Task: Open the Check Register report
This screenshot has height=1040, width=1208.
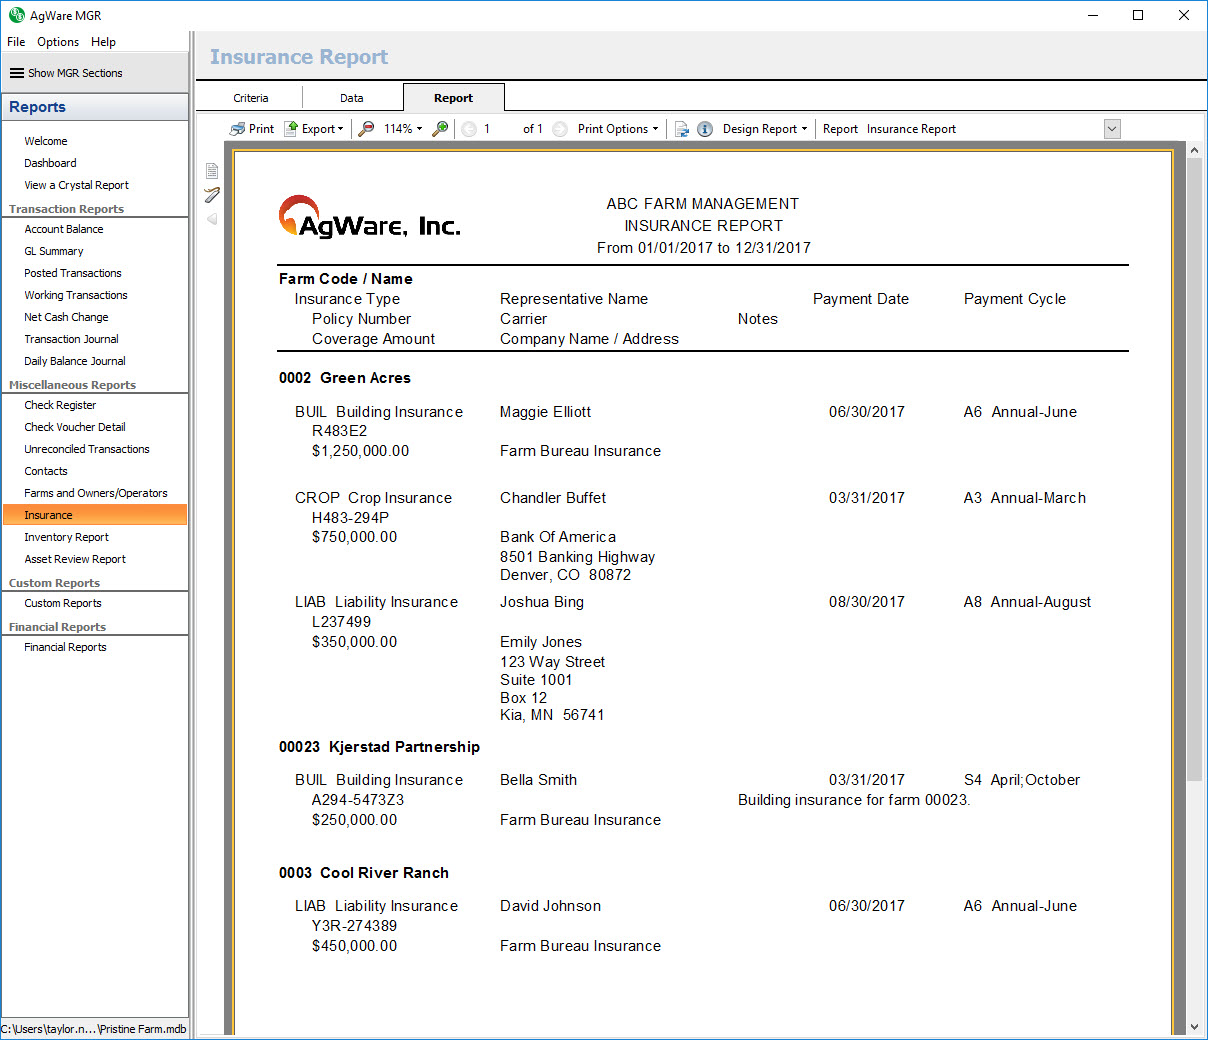Action: 60,405
